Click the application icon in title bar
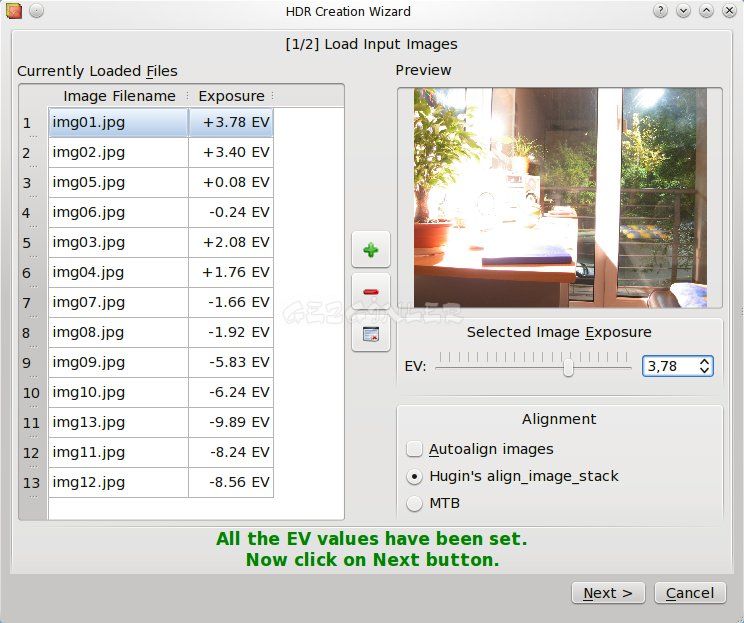Image resolution: width=744 pixels, height=623 pixels. (x=14, y=10)
